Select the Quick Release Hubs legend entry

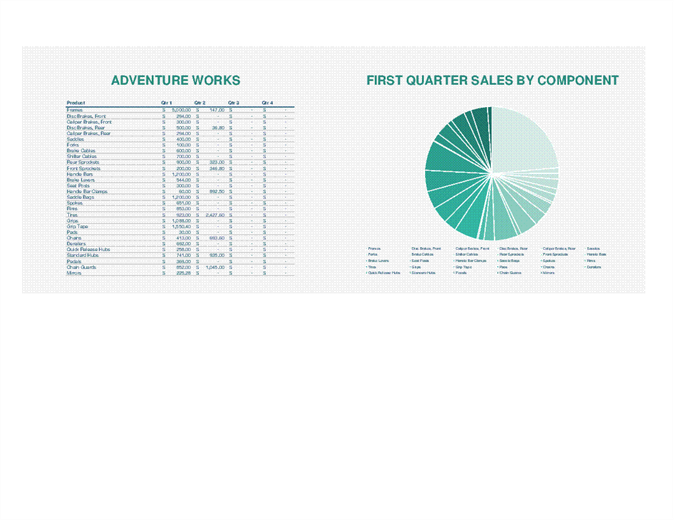coord(384,272)
